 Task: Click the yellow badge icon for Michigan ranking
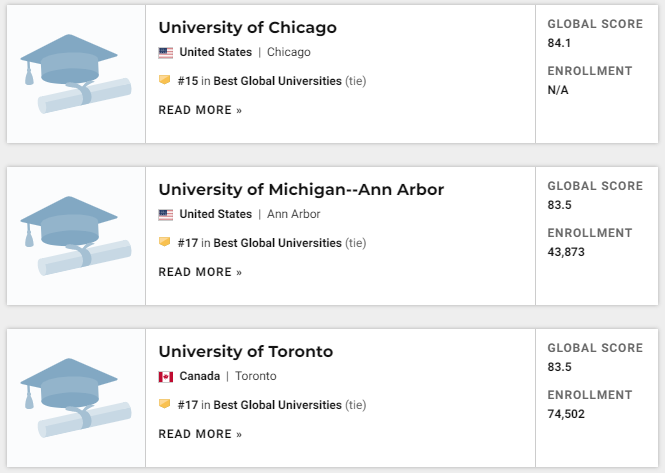coord(165,242)
